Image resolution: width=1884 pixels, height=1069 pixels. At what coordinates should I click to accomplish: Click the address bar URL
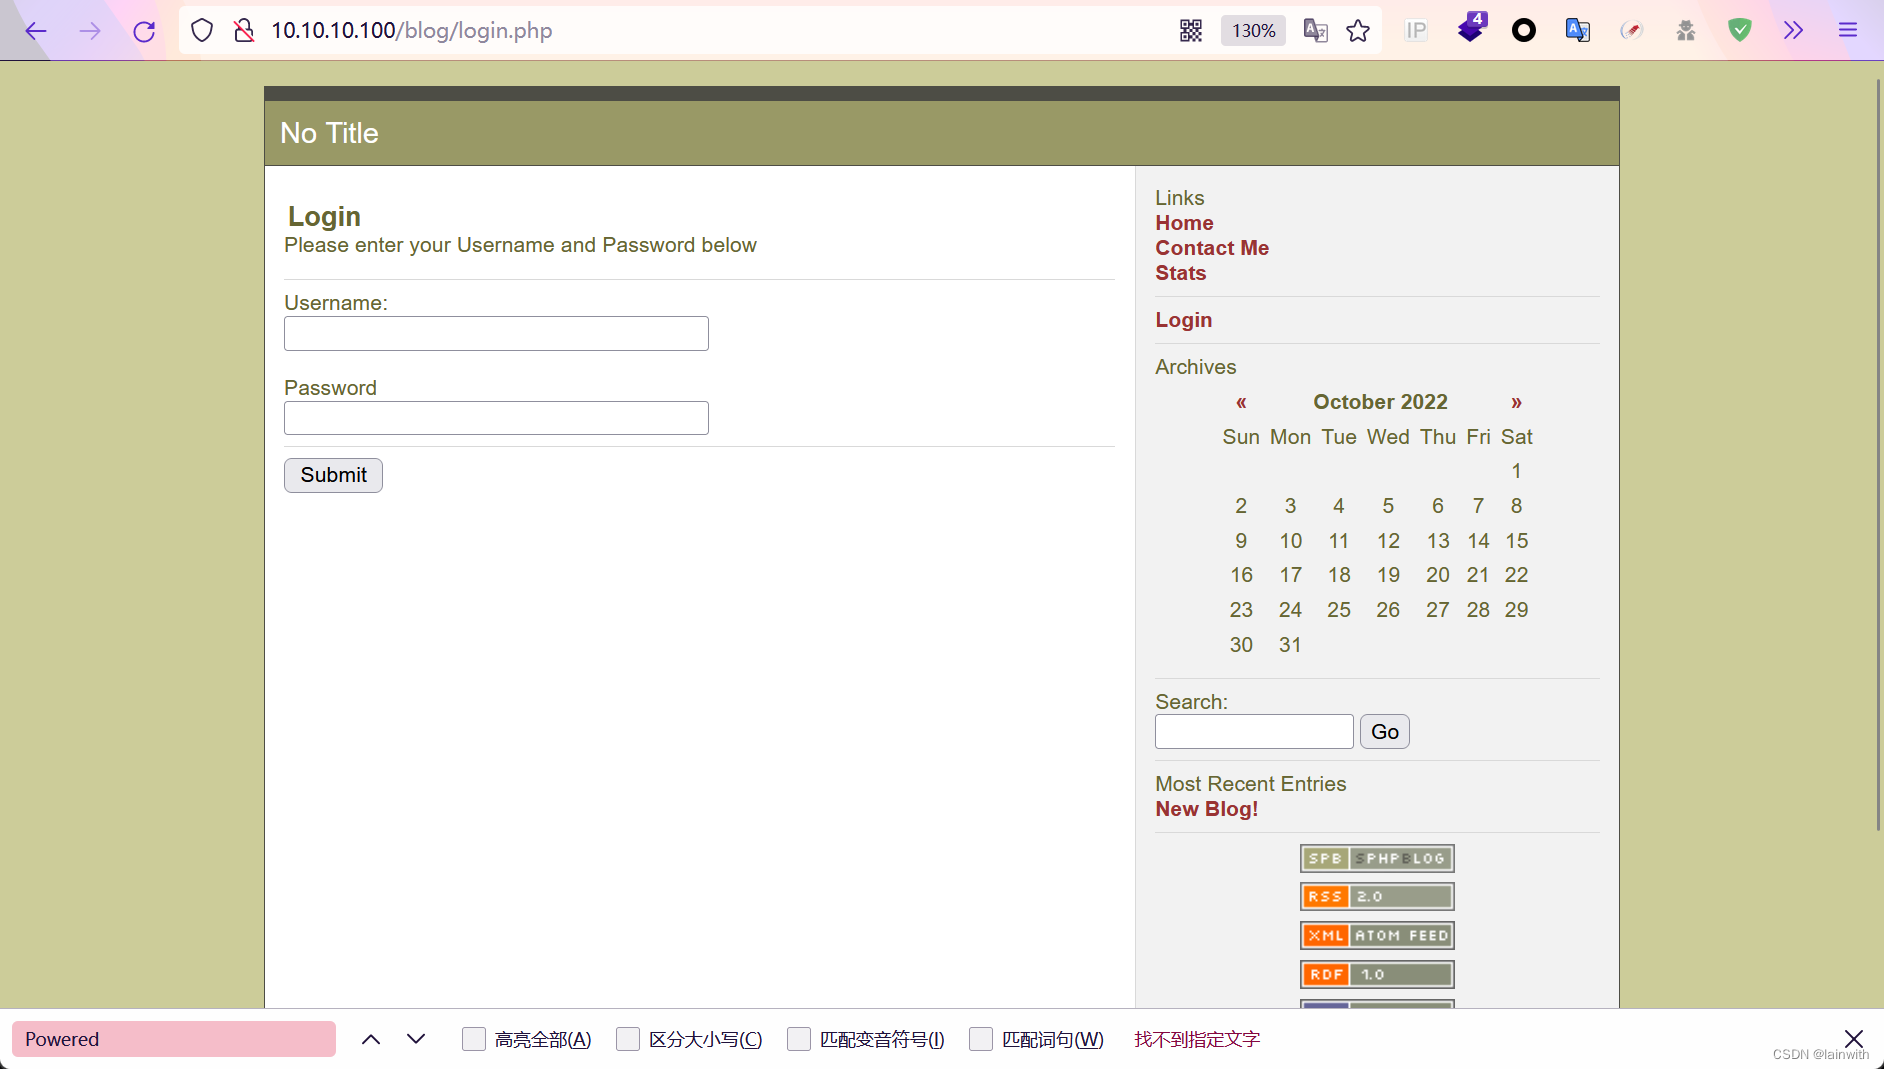(x=412, y=31)
